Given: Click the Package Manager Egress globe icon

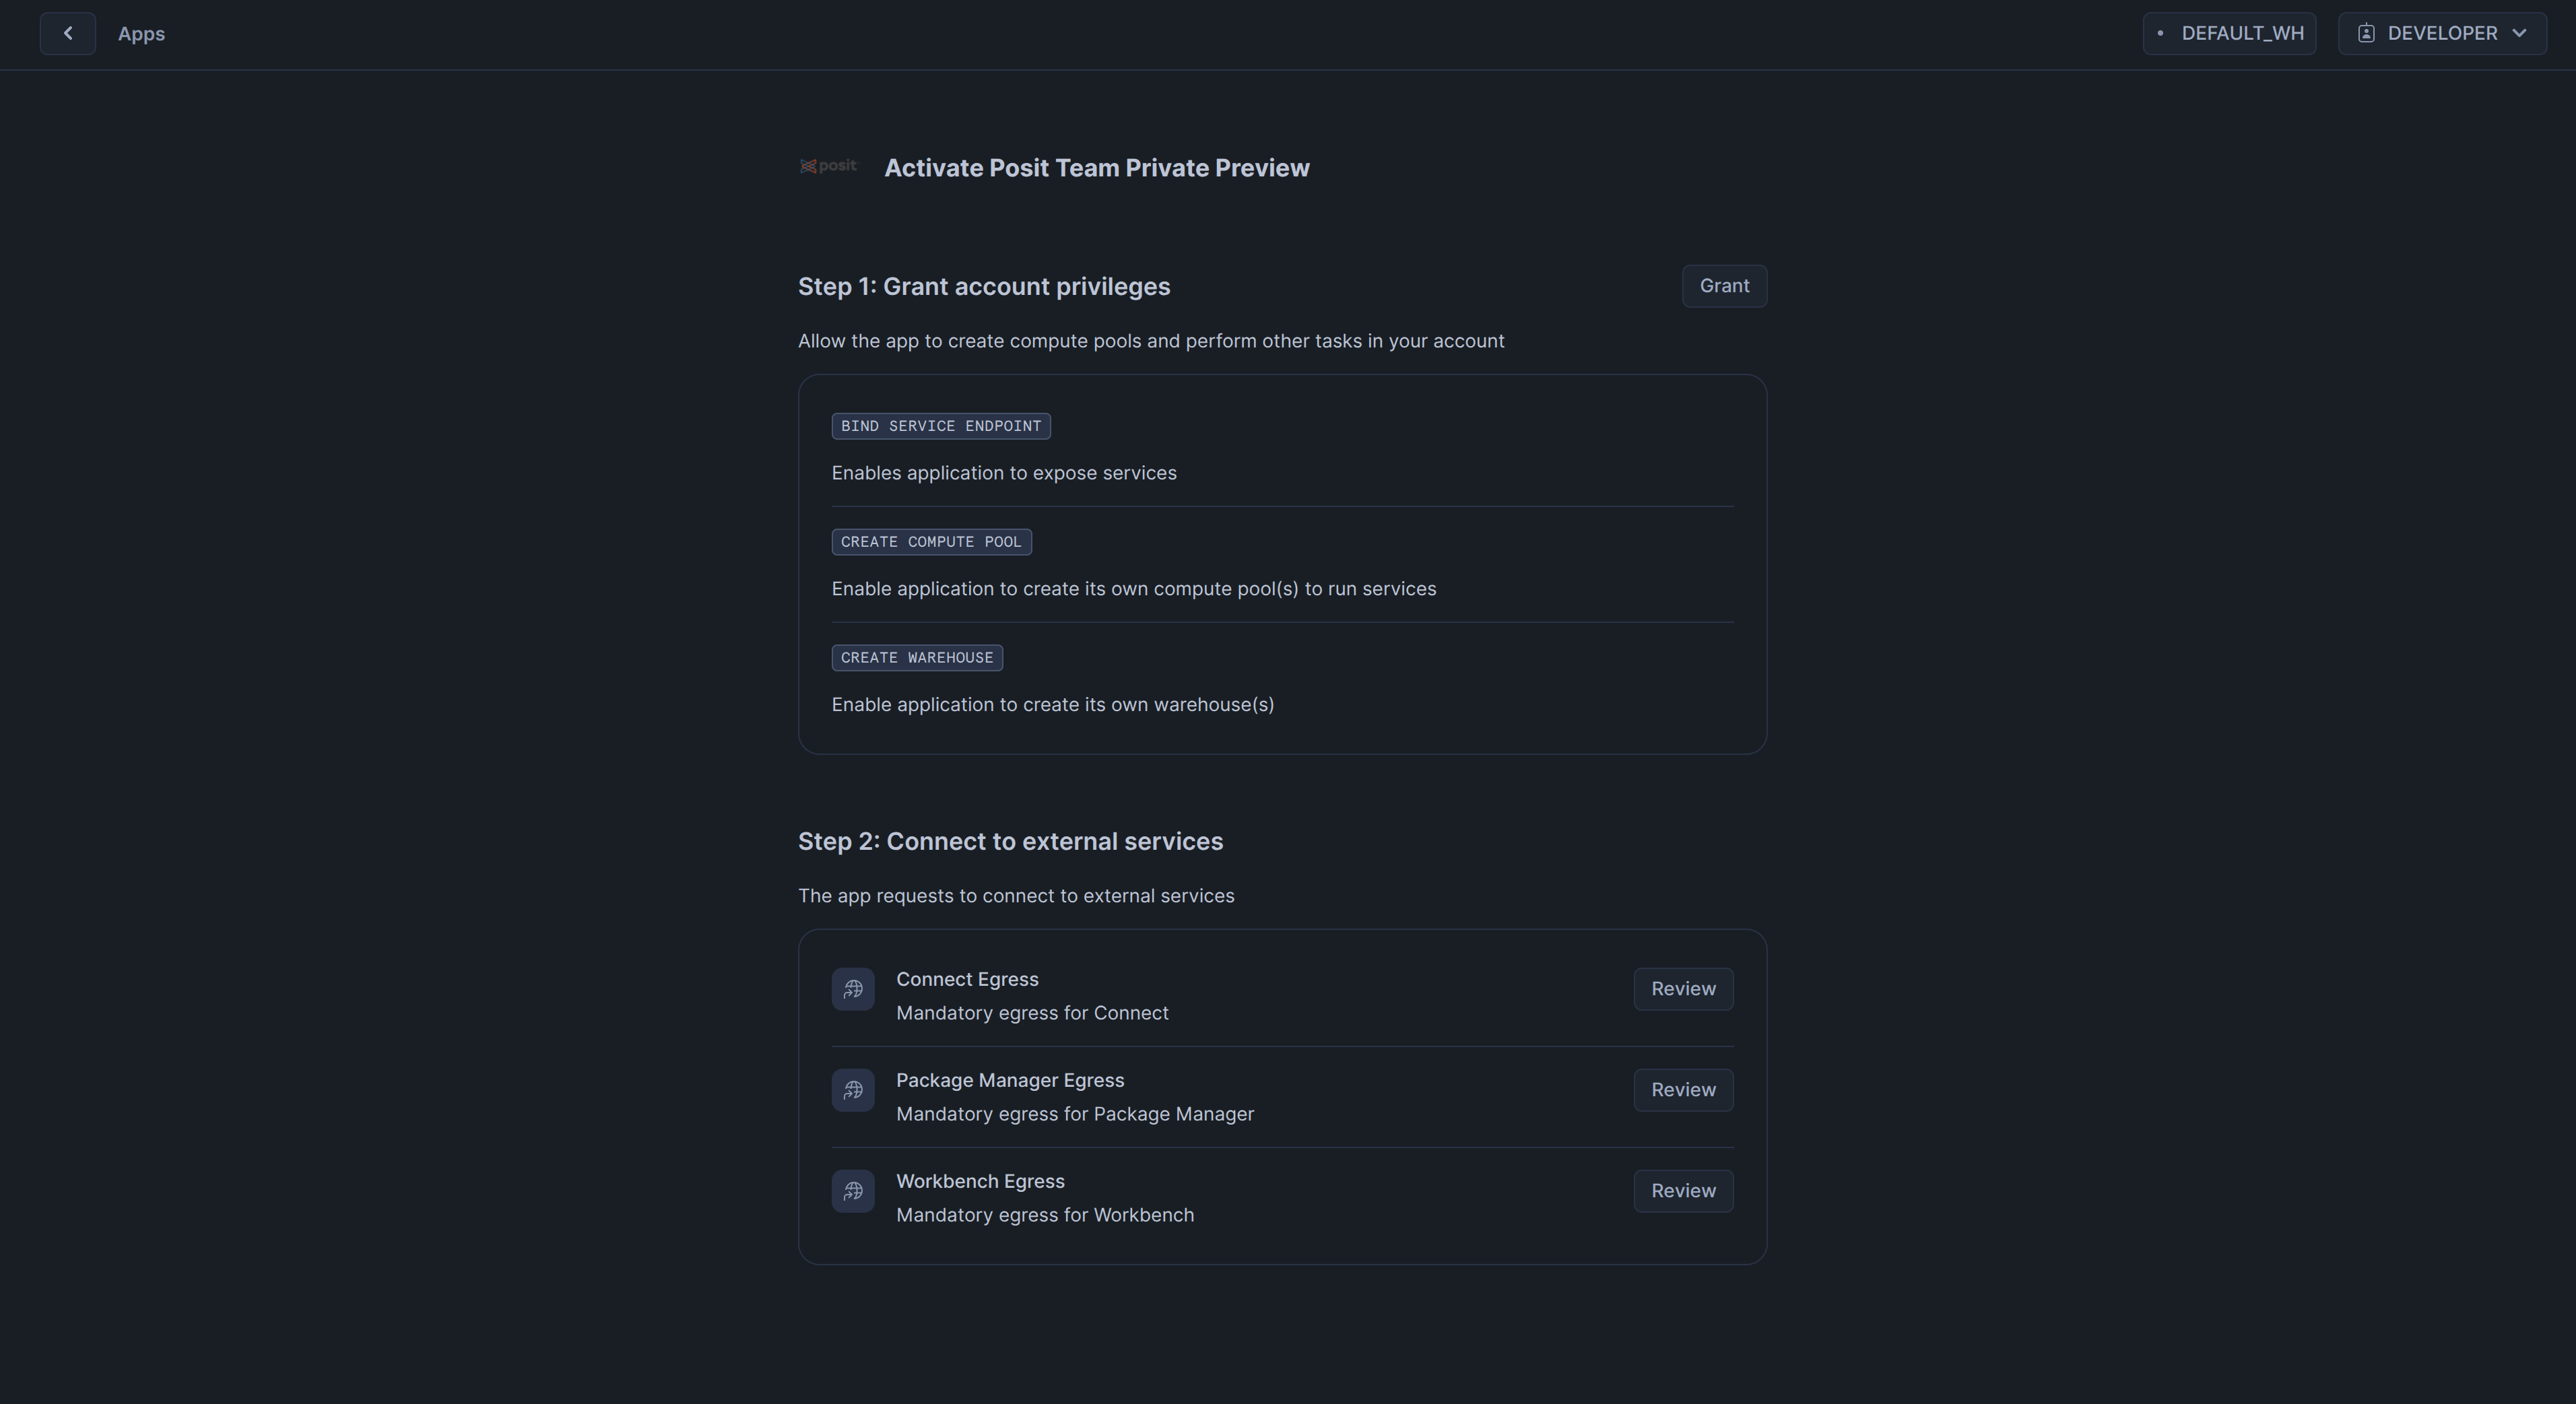Looking at the screenshot, I should [853, 1090].
